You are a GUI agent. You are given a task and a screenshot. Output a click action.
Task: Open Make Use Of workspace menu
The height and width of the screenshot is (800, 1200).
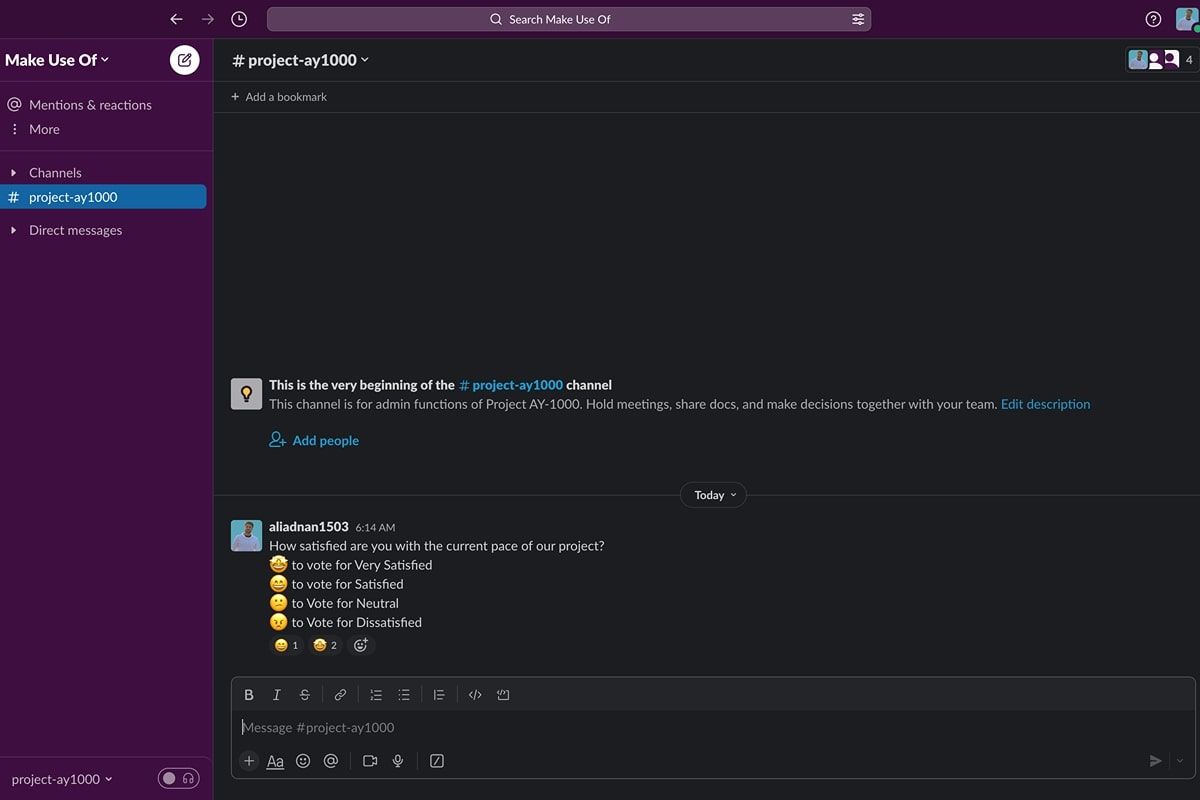click(x=58, y=60)
